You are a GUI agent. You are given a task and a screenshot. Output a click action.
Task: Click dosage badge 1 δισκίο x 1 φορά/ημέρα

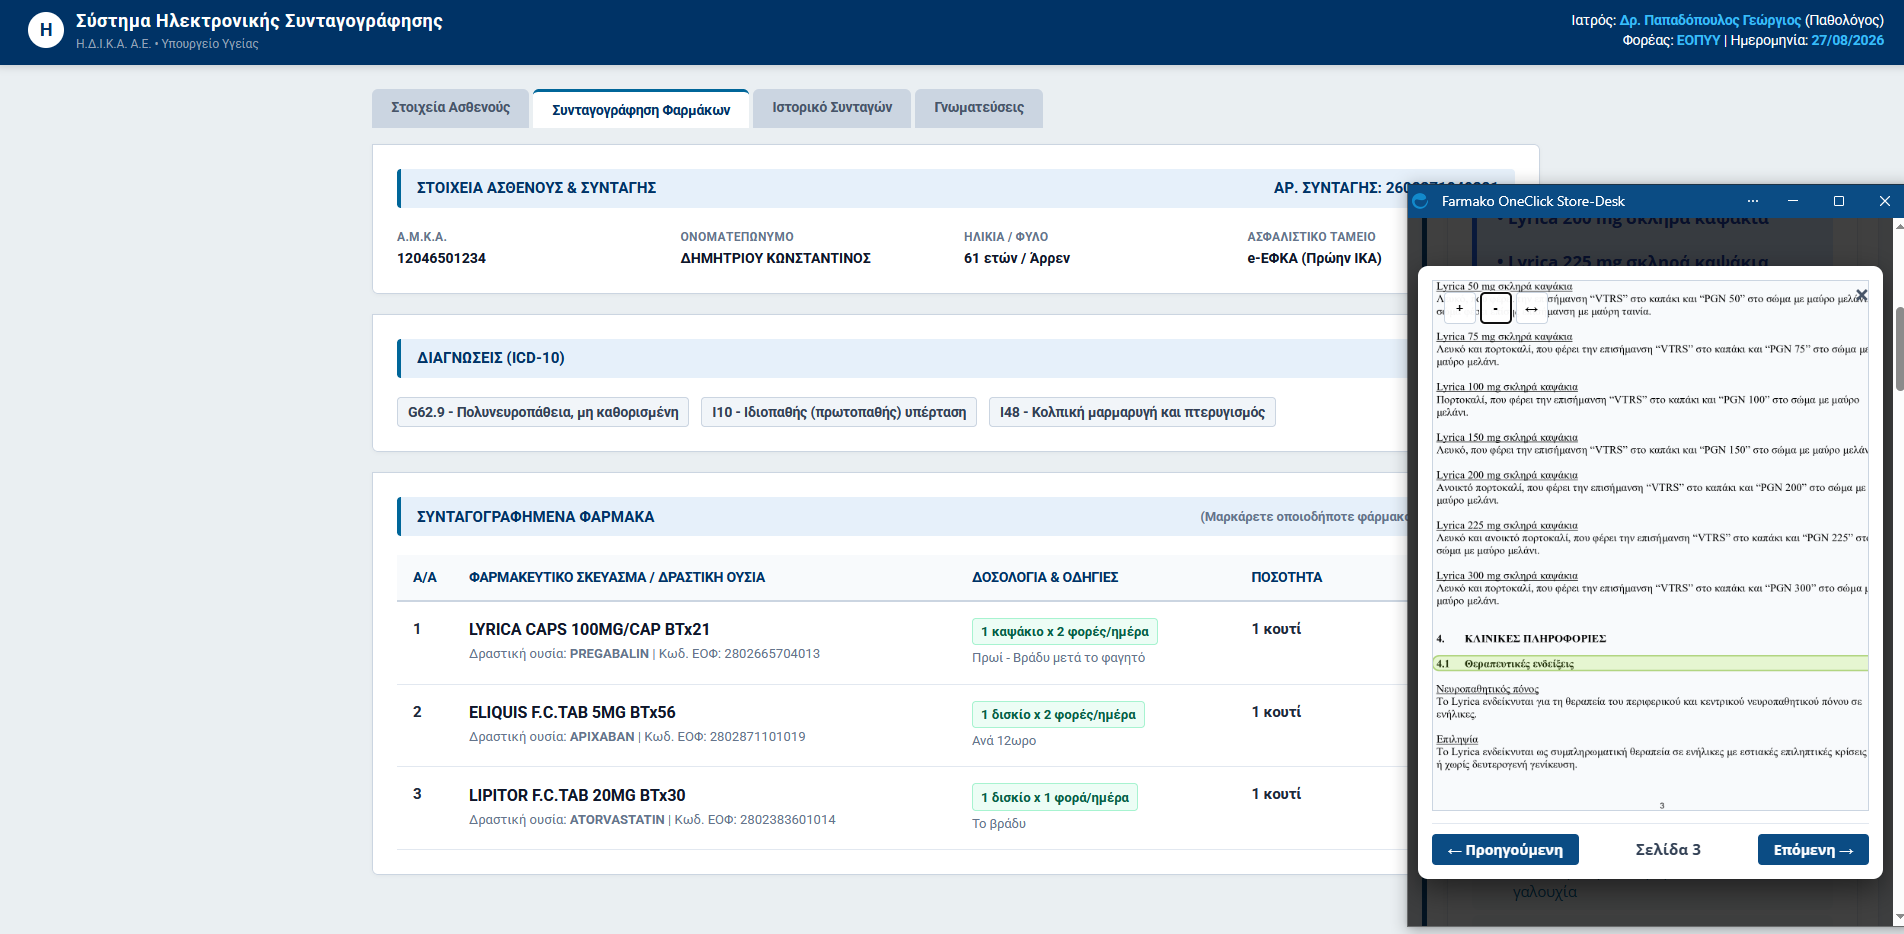point(1055,797)
